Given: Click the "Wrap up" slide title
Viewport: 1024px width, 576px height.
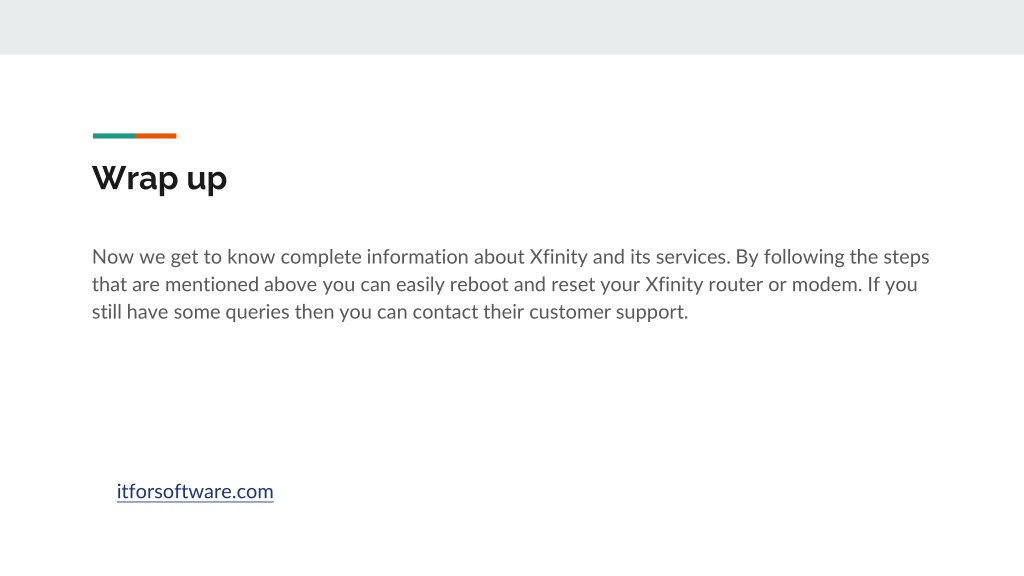Looking at the screenshot, I should pos(159,178).
